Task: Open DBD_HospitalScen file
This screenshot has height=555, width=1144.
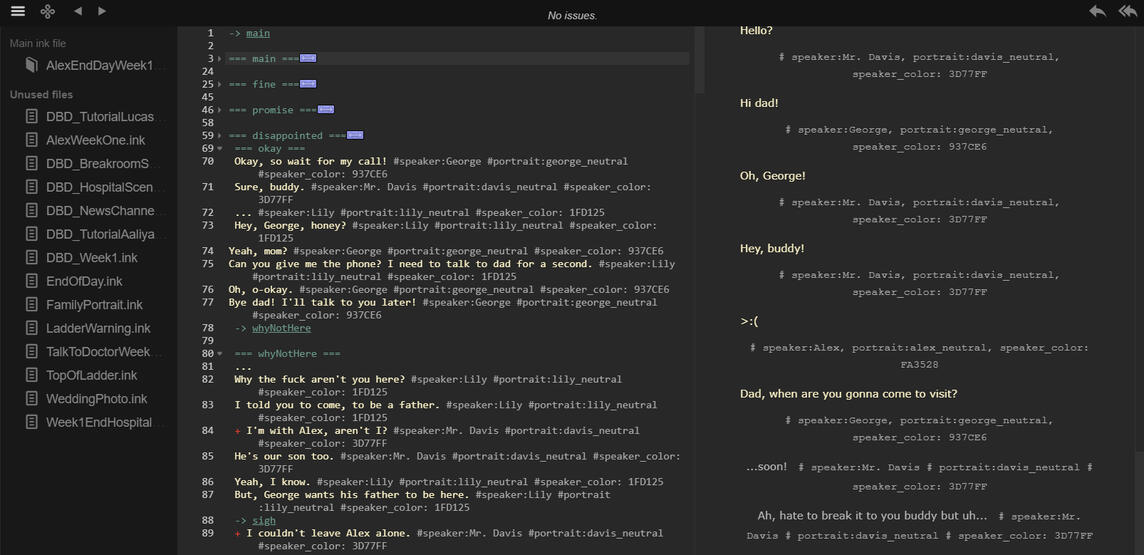Action: point(100,187)
